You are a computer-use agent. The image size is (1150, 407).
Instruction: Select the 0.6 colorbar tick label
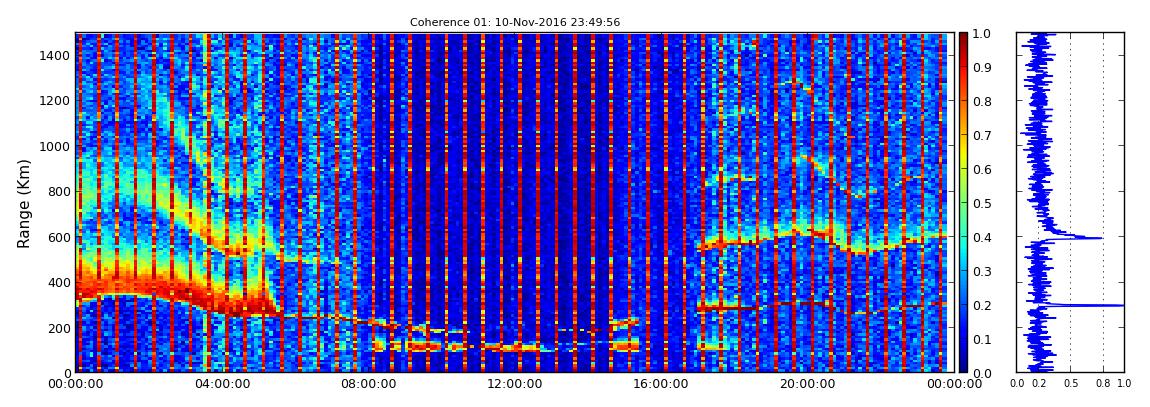tap(980, 169)
